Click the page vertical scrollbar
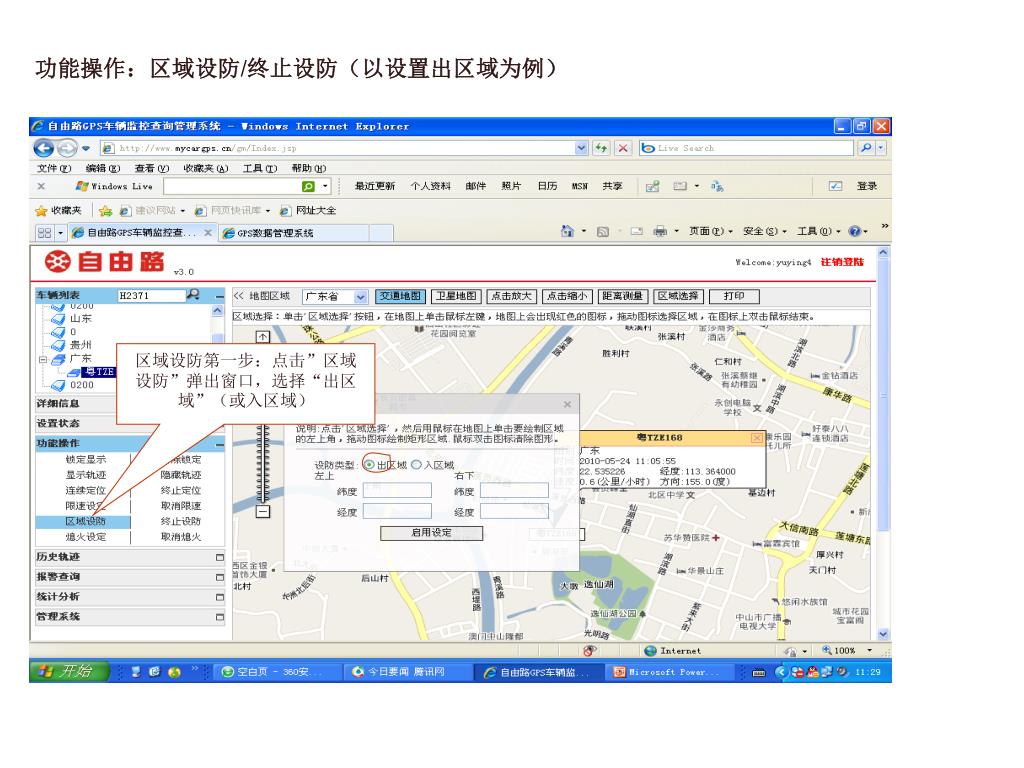This screenshot has height=768, width=1024. pyautogui.click(x=884, y=443)
